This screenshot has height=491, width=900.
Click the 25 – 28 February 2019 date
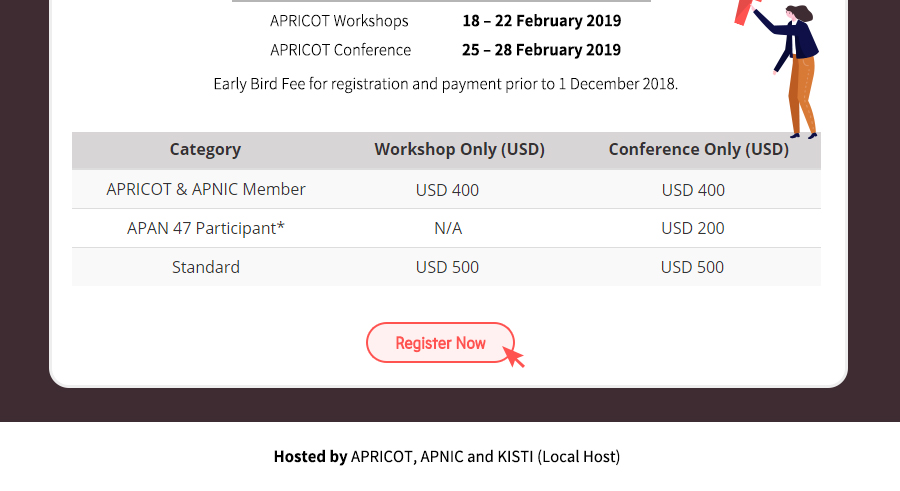point(541,50)
